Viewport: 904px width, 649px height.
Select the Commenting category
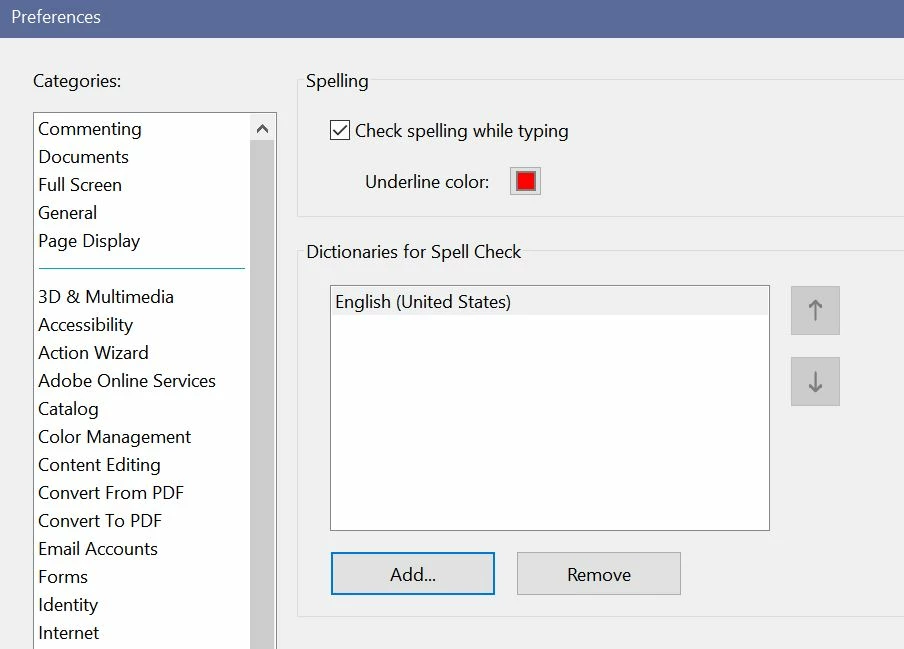(90, 129)
